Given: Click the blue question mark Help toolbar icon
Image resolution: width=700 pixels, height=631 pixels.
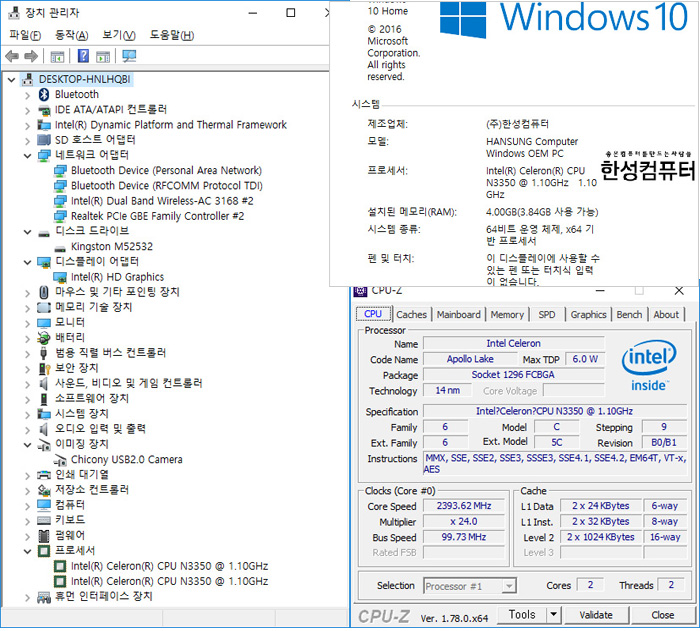Looking at the screenshot, I should click(x=83, y=56).
